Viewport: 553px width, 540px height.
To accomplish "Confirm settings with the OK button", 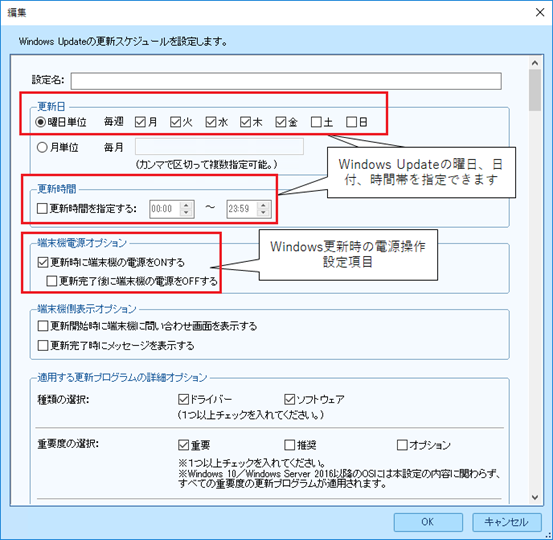I will (428, 522).
